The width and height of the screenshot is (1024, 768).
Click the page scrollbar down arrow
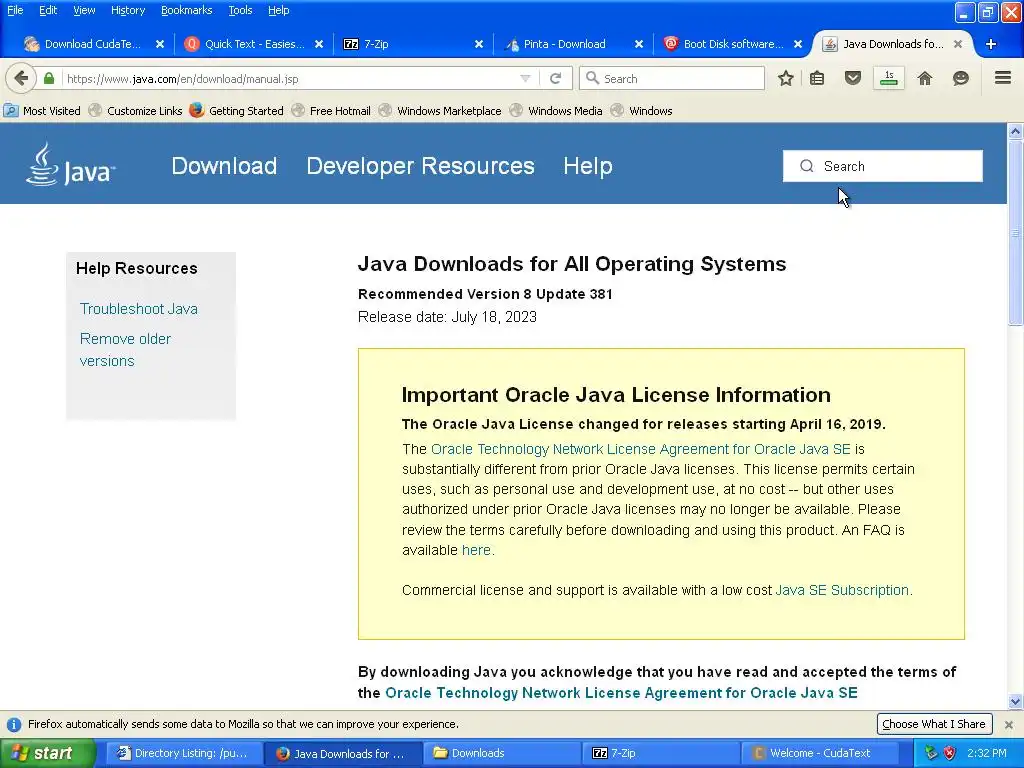pos(1015,702)
